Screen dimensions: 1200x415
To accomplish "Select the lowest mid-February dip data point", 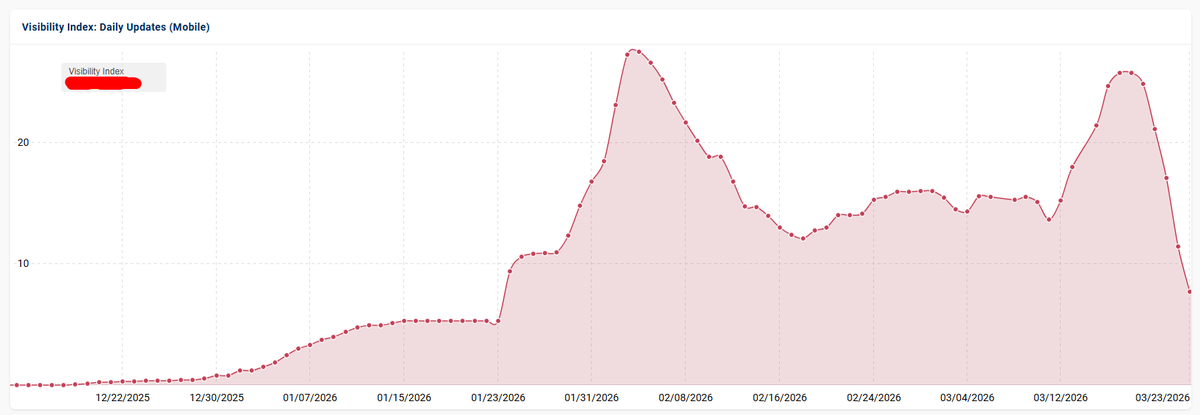I will tap(803, 239).
